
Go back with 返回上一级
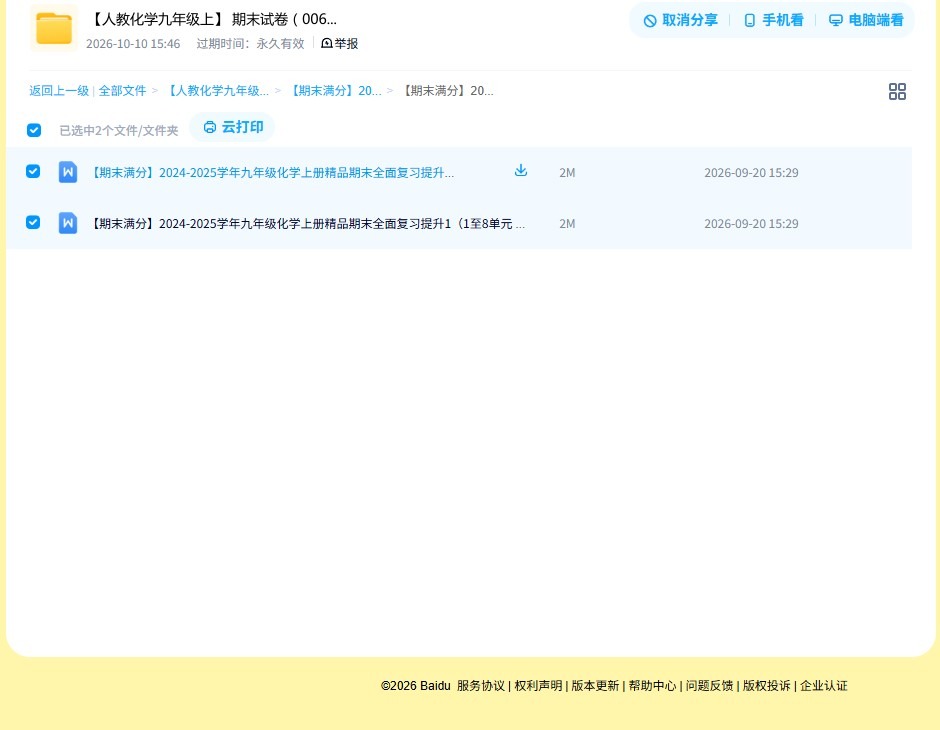(x=59, y=91)
